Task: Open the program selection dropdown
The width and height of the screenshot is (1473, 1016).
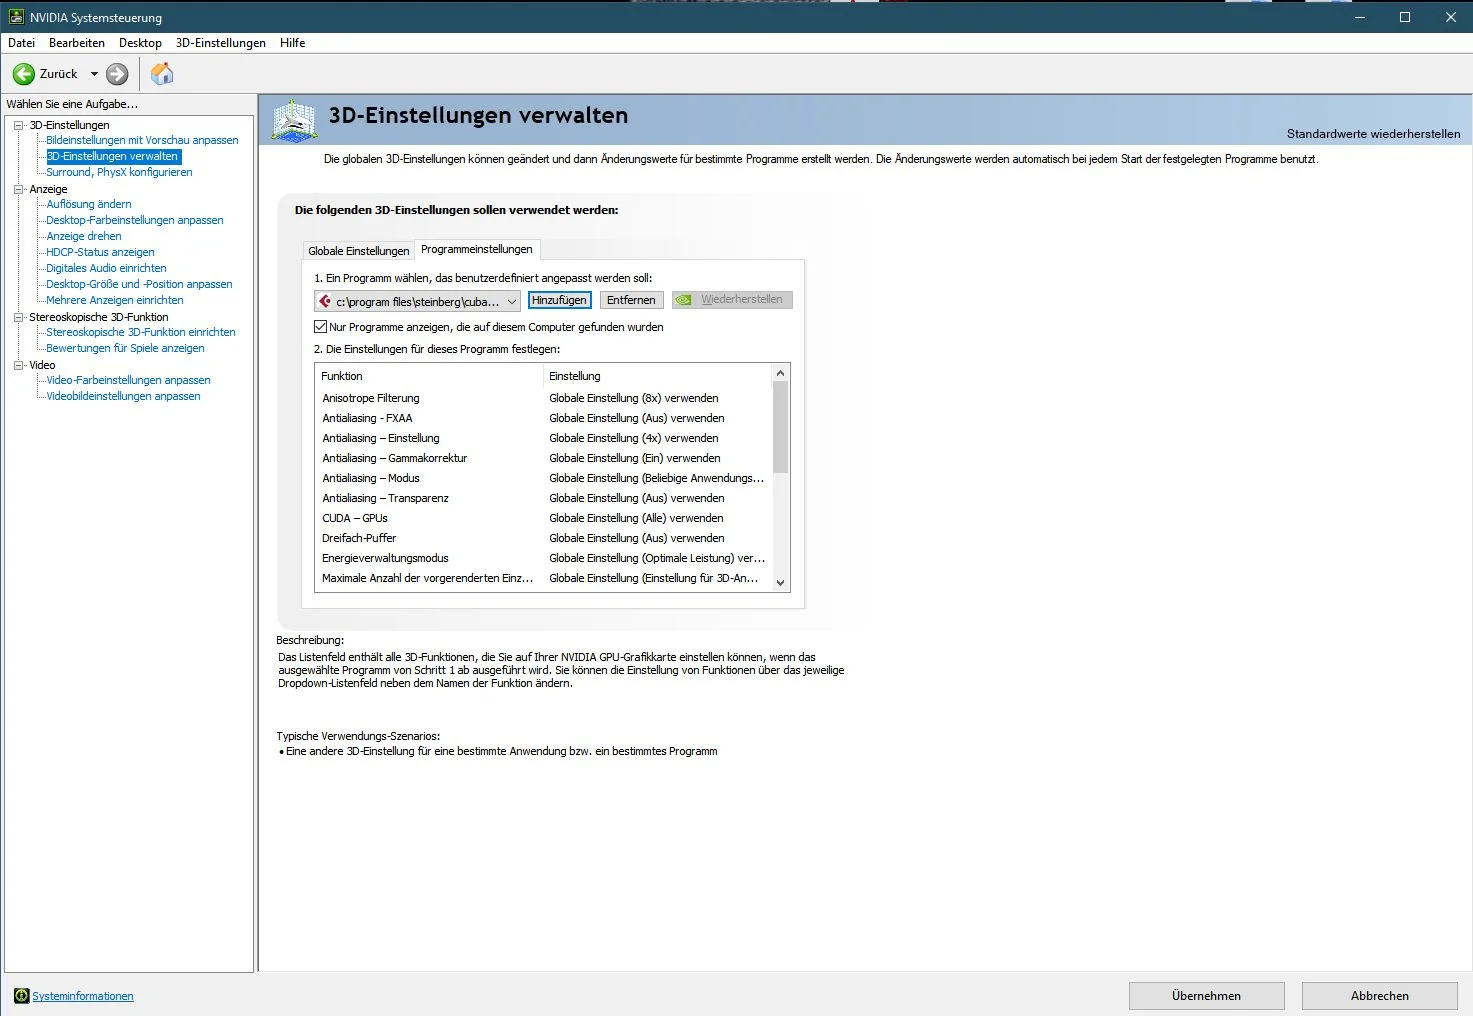Action: point(417,301)
